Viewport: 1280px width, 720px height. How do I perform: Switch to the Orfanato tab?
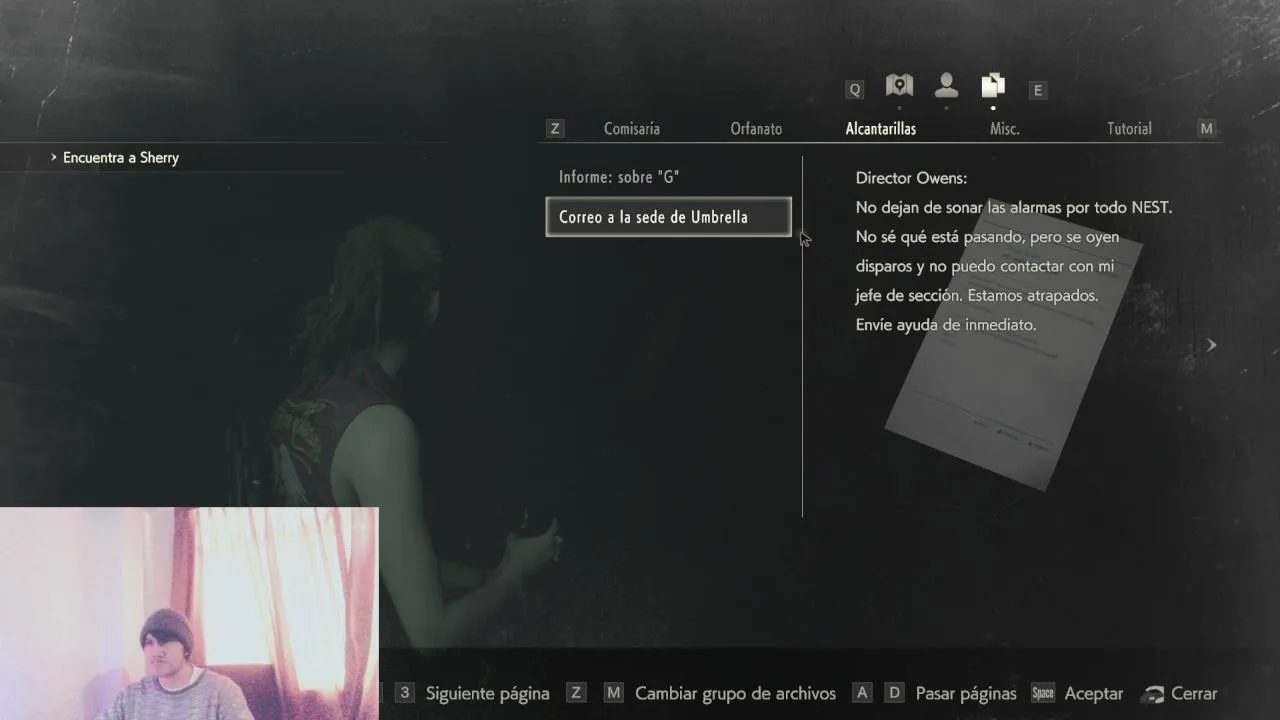pos(756,128)
